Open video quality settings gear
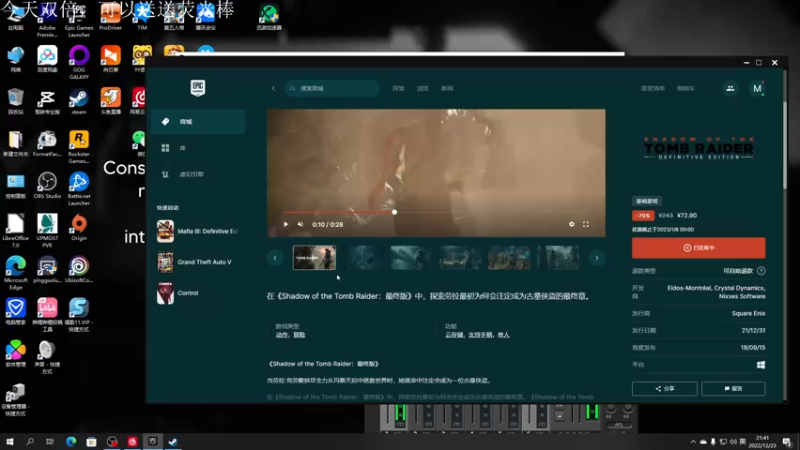The image size is (800, 450). pos(571,224)
